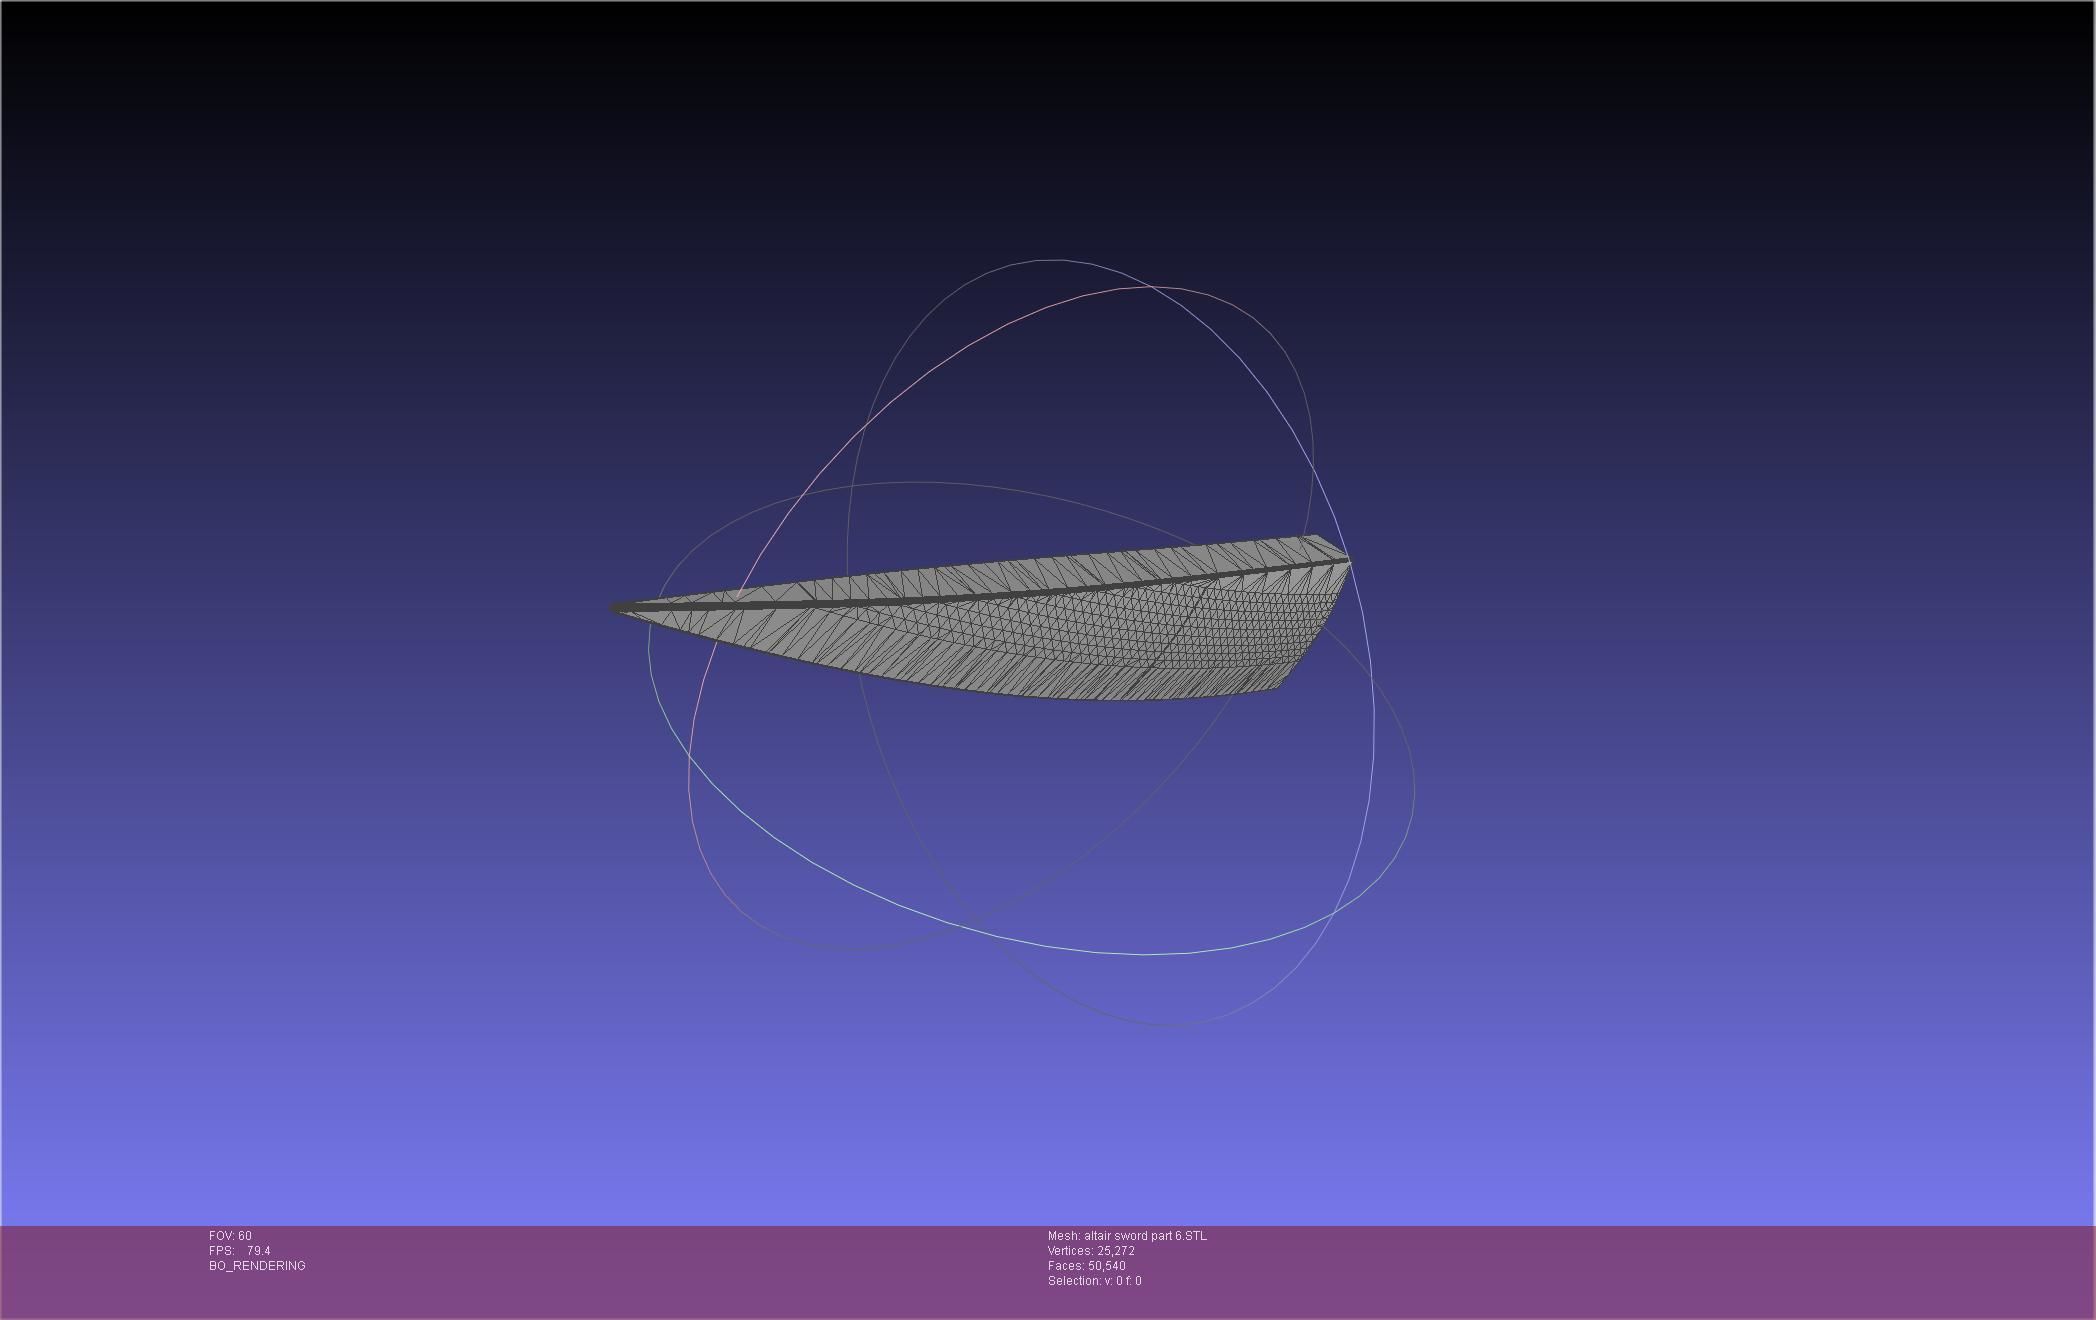Click the empty purple info bar area at right
This screenshot has width=2096, height=1320.
[x=1700, y=1270]
